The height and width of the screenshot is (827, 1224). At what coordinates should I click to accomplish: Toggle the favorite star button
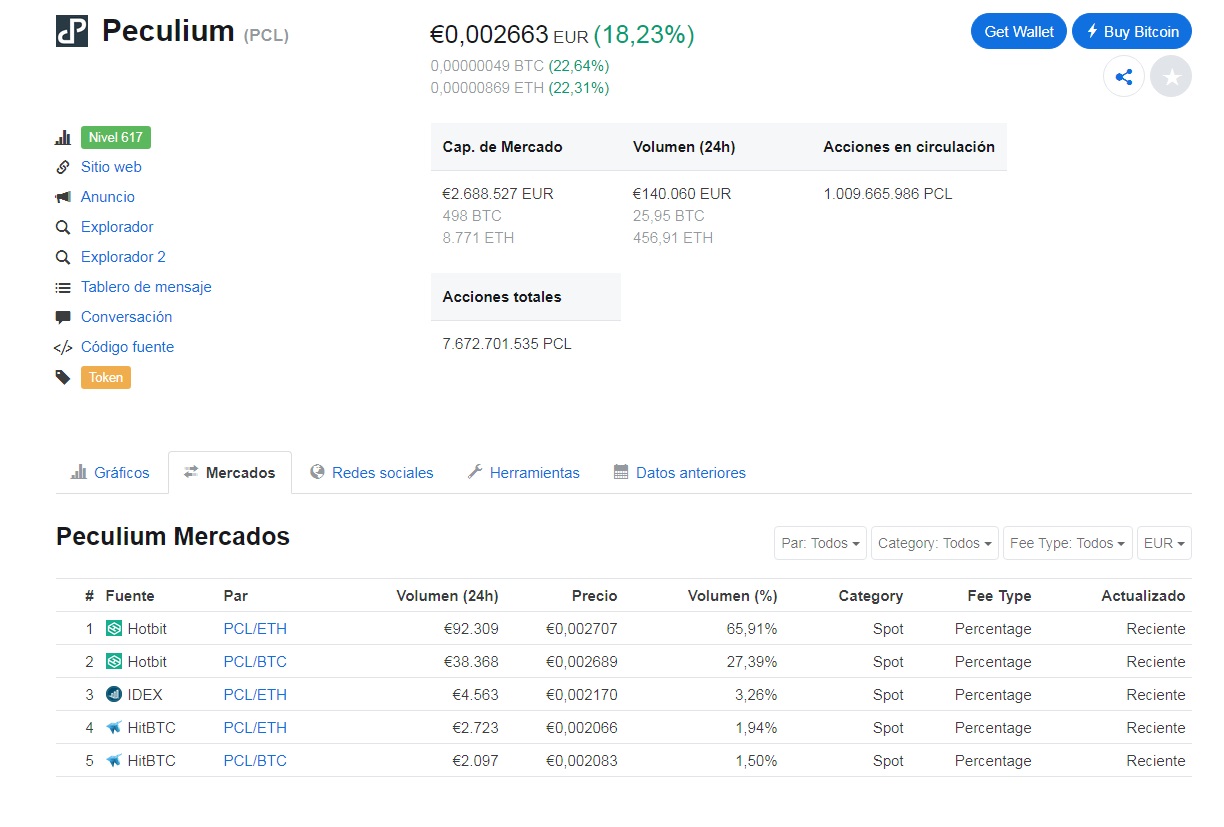pyautogui.click(x=1170, y=77)
